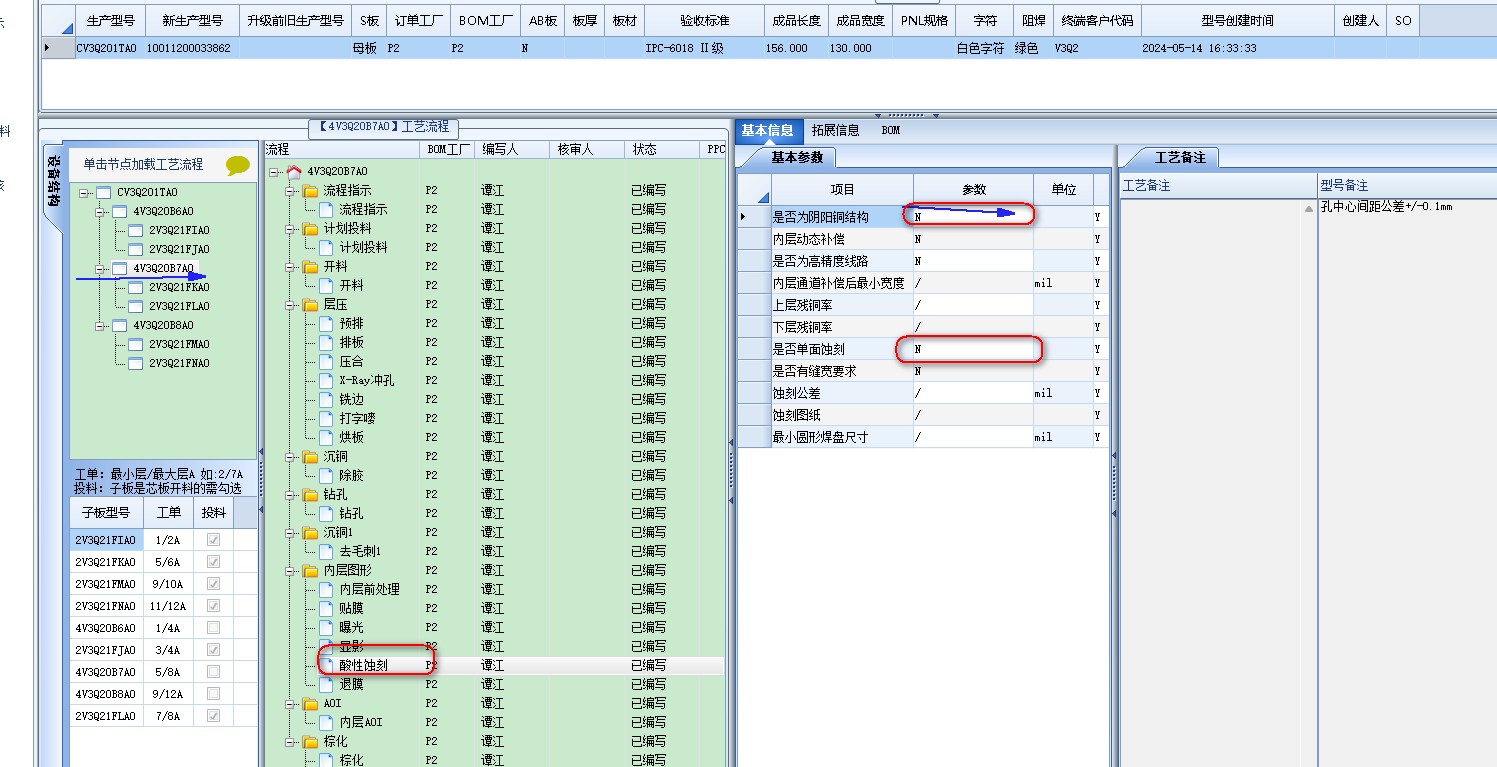
Task: Click the 内层图形 folder icon
Action: (310, 571)
